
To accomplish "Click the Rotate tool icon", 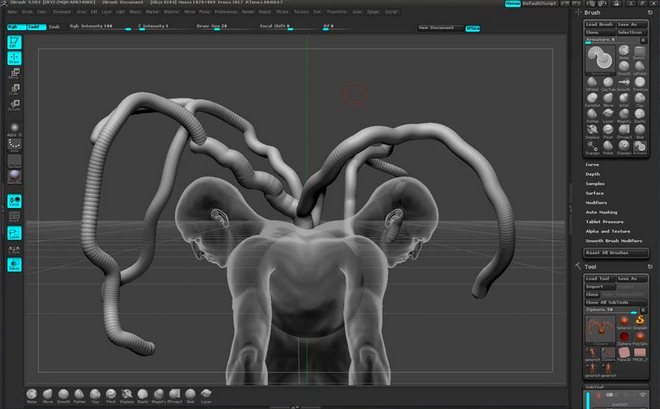I will [15, 103].
